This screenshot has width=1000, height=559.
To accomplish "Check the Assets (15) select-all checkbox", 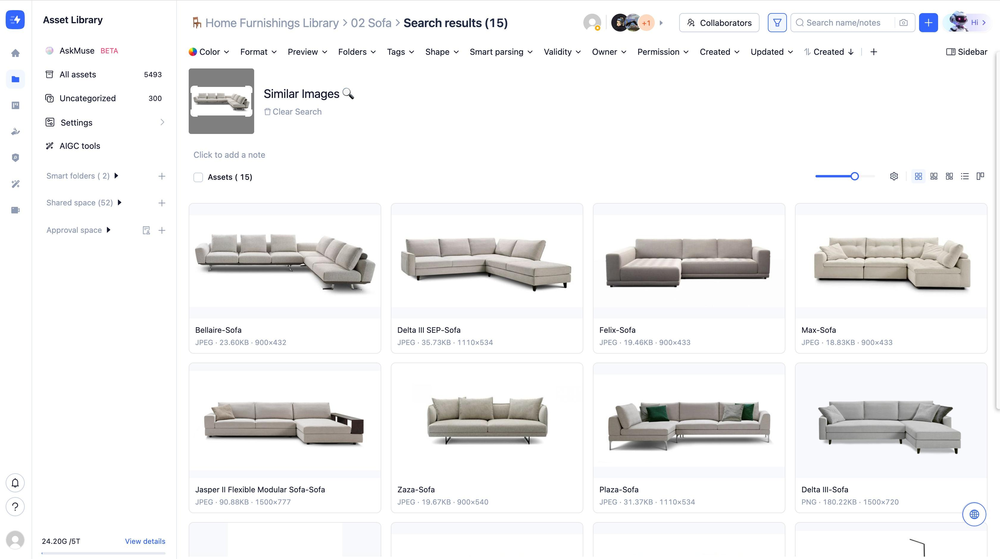I will point(198,178).
